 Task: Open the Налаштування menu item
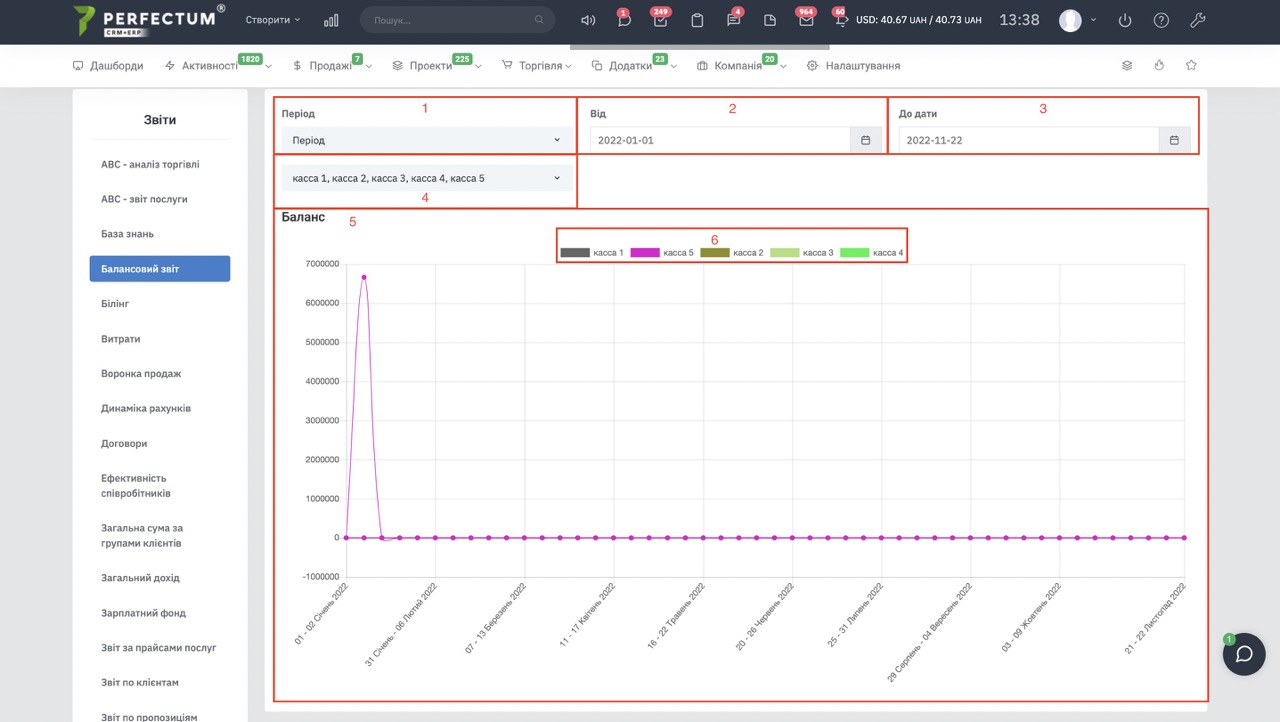[853, 66]
